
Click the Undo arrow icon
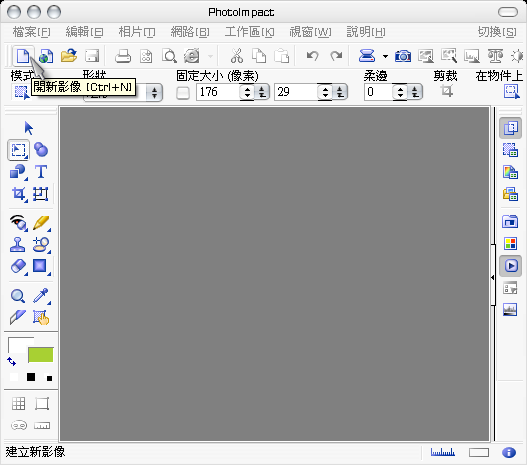coord(312,56)
